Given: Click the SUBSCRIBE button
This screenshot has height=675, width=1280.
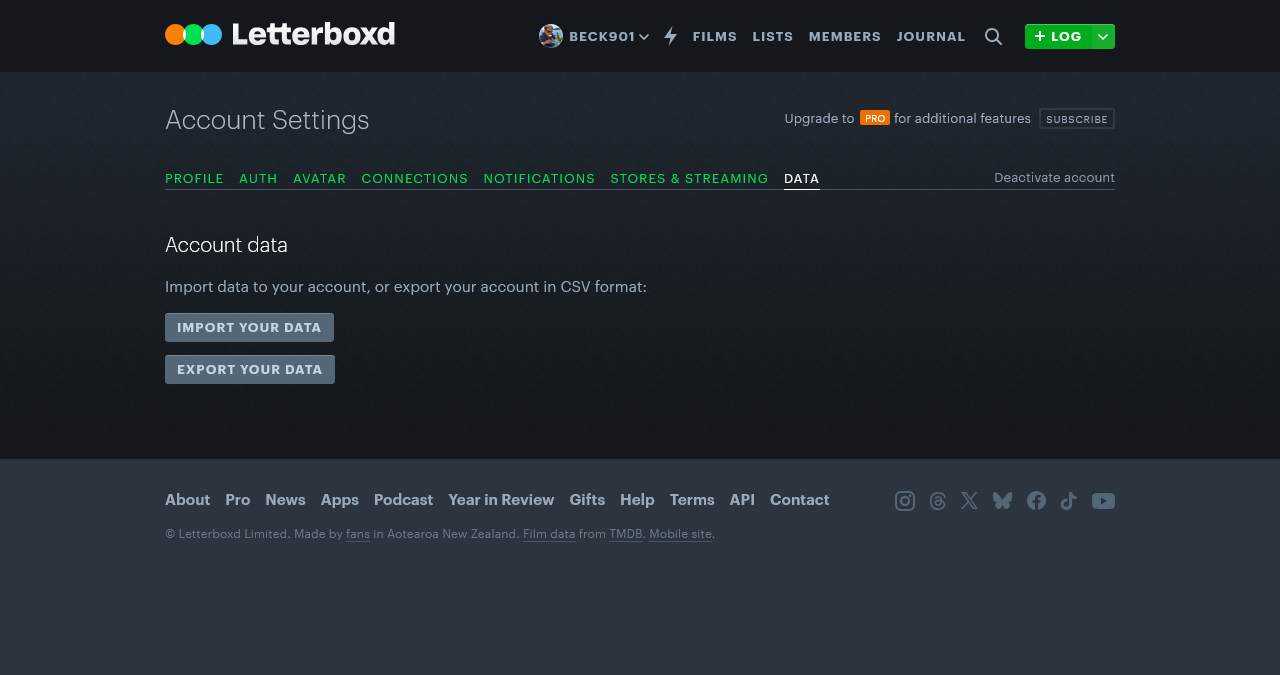Looking at the screenshot, I should coord(1076,118).
